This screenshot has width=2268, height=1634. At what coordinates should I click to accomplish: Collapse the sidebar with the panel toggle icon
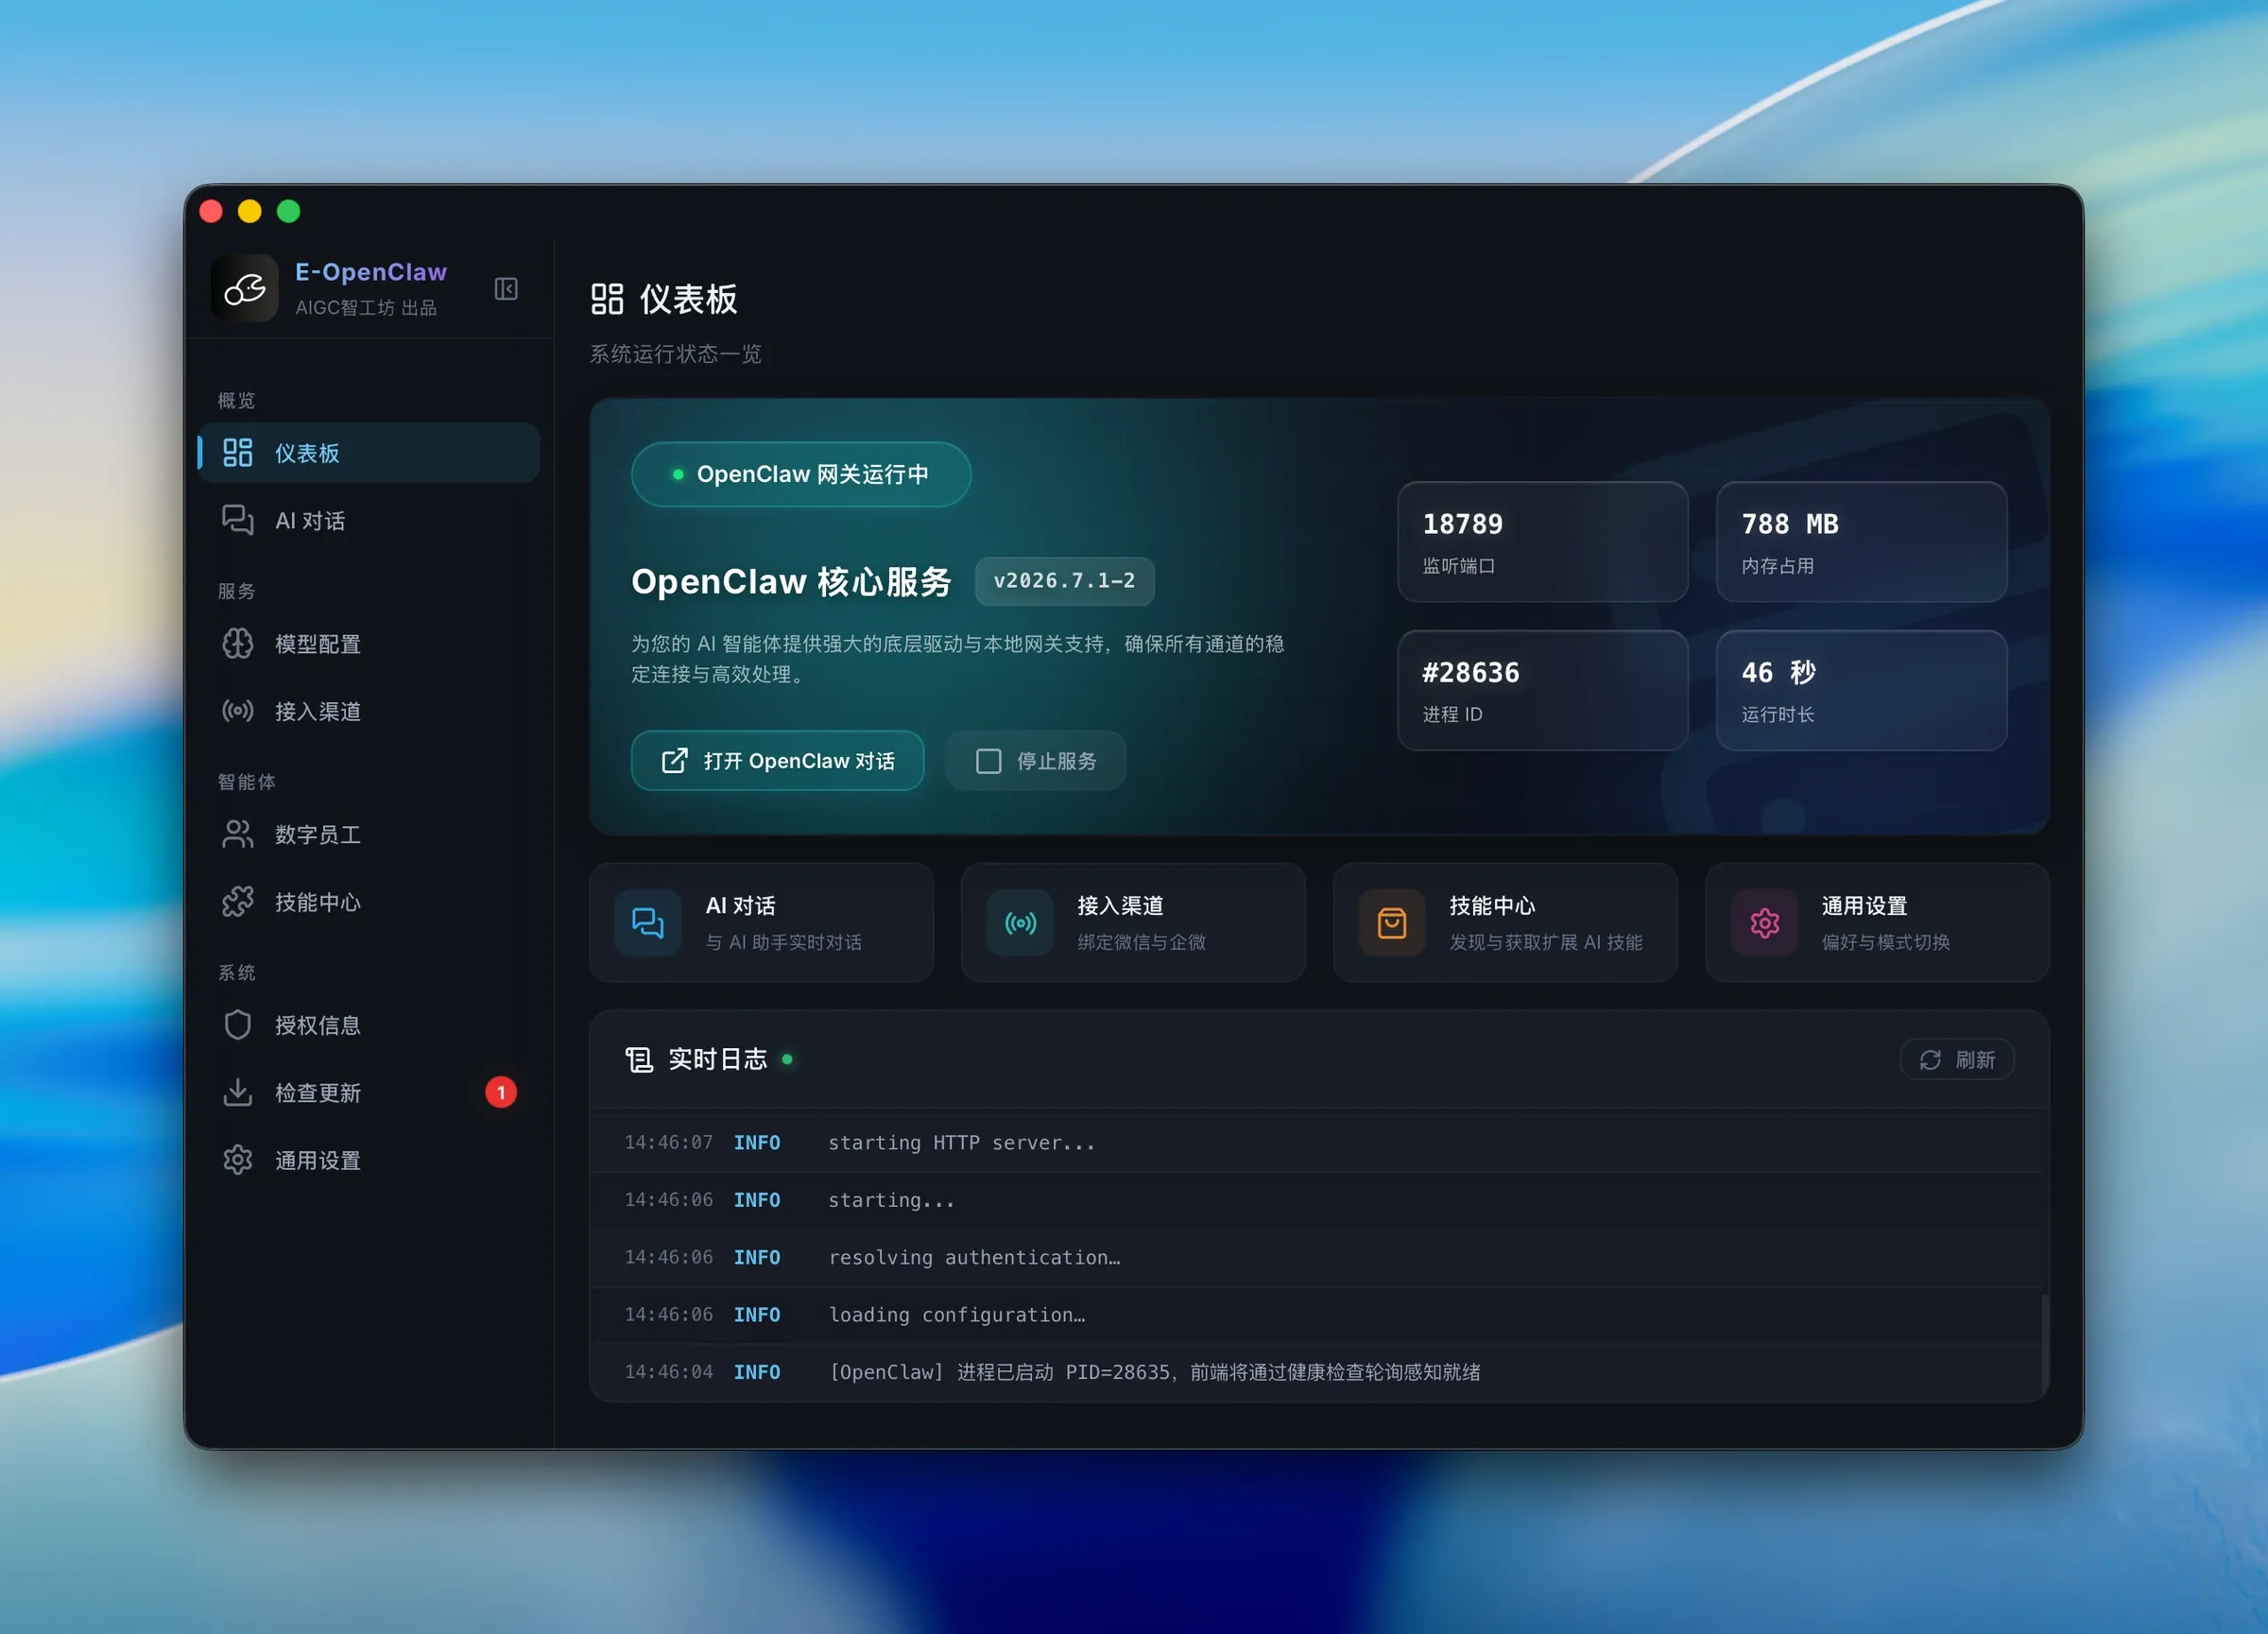506,289
